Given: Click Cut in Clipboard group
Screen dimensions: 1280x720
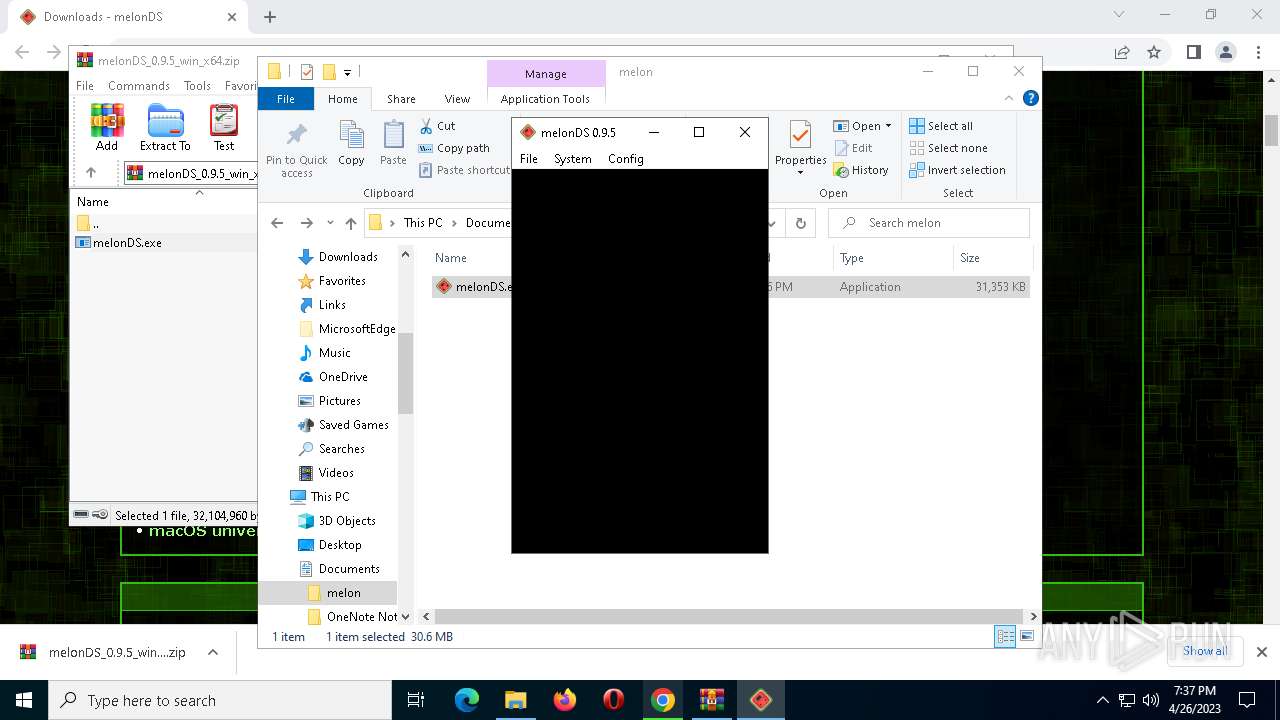Looking at the screenshot, I should tap(437, 126).
